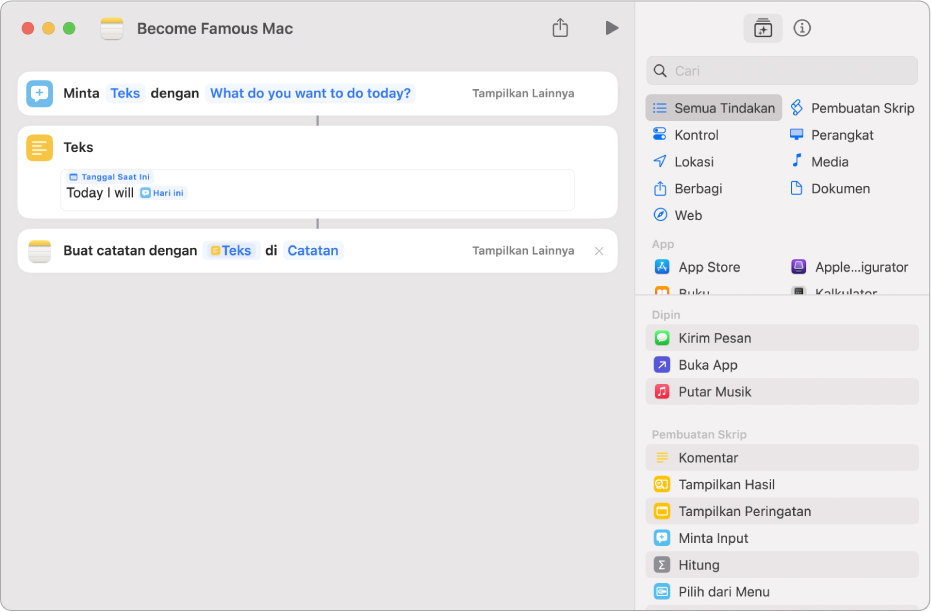The height and width of the screenshot is (612, 931).
Task: Select the Semua Tindakan category
Action: click(x=714, y=108)
